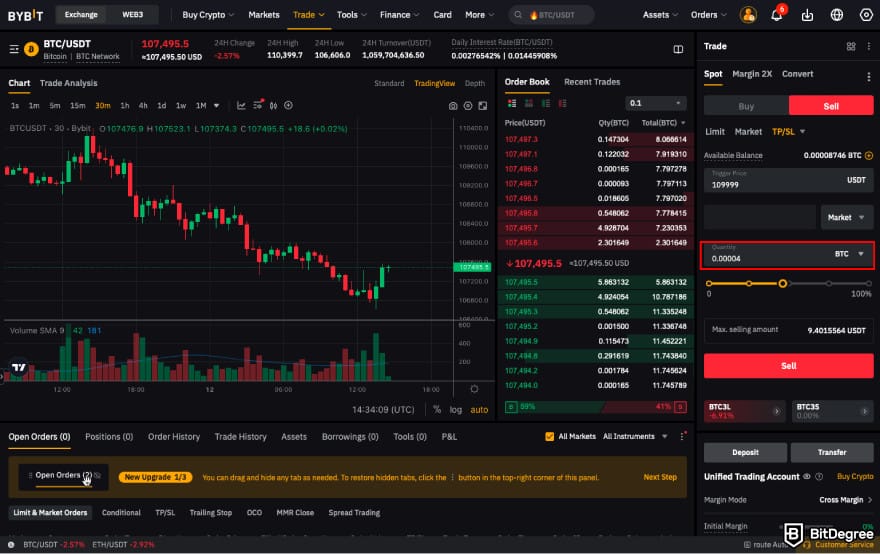Toggle percent scale on the chart
Viewport: 880px width, 554px height.
(x=437, y=410)
